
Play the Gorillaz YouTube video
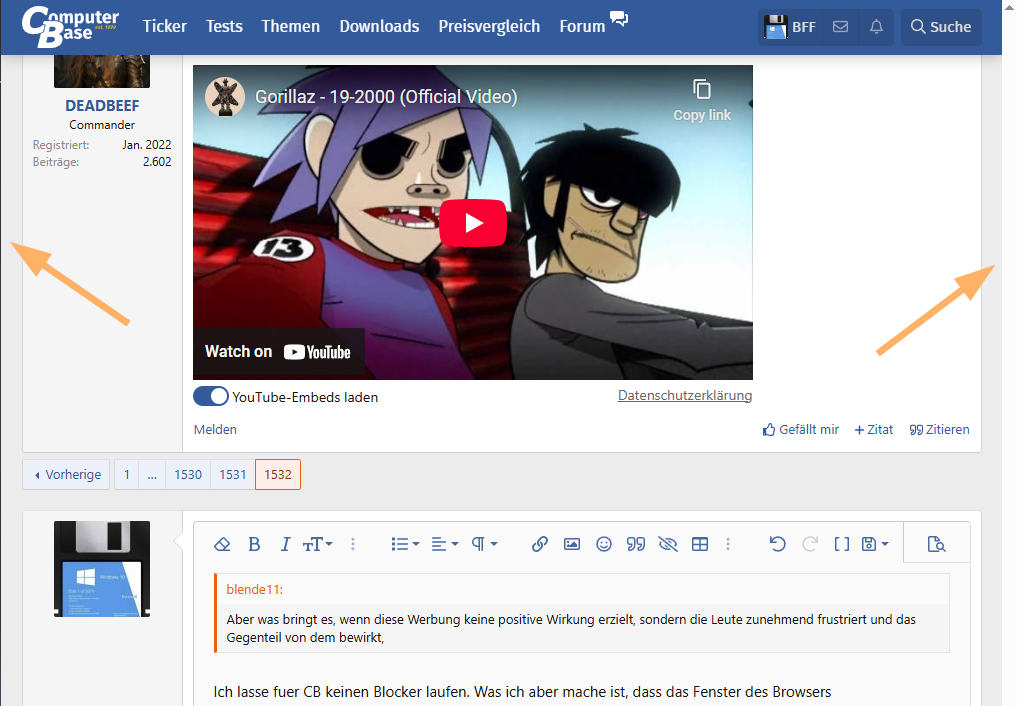pos(473,223)
